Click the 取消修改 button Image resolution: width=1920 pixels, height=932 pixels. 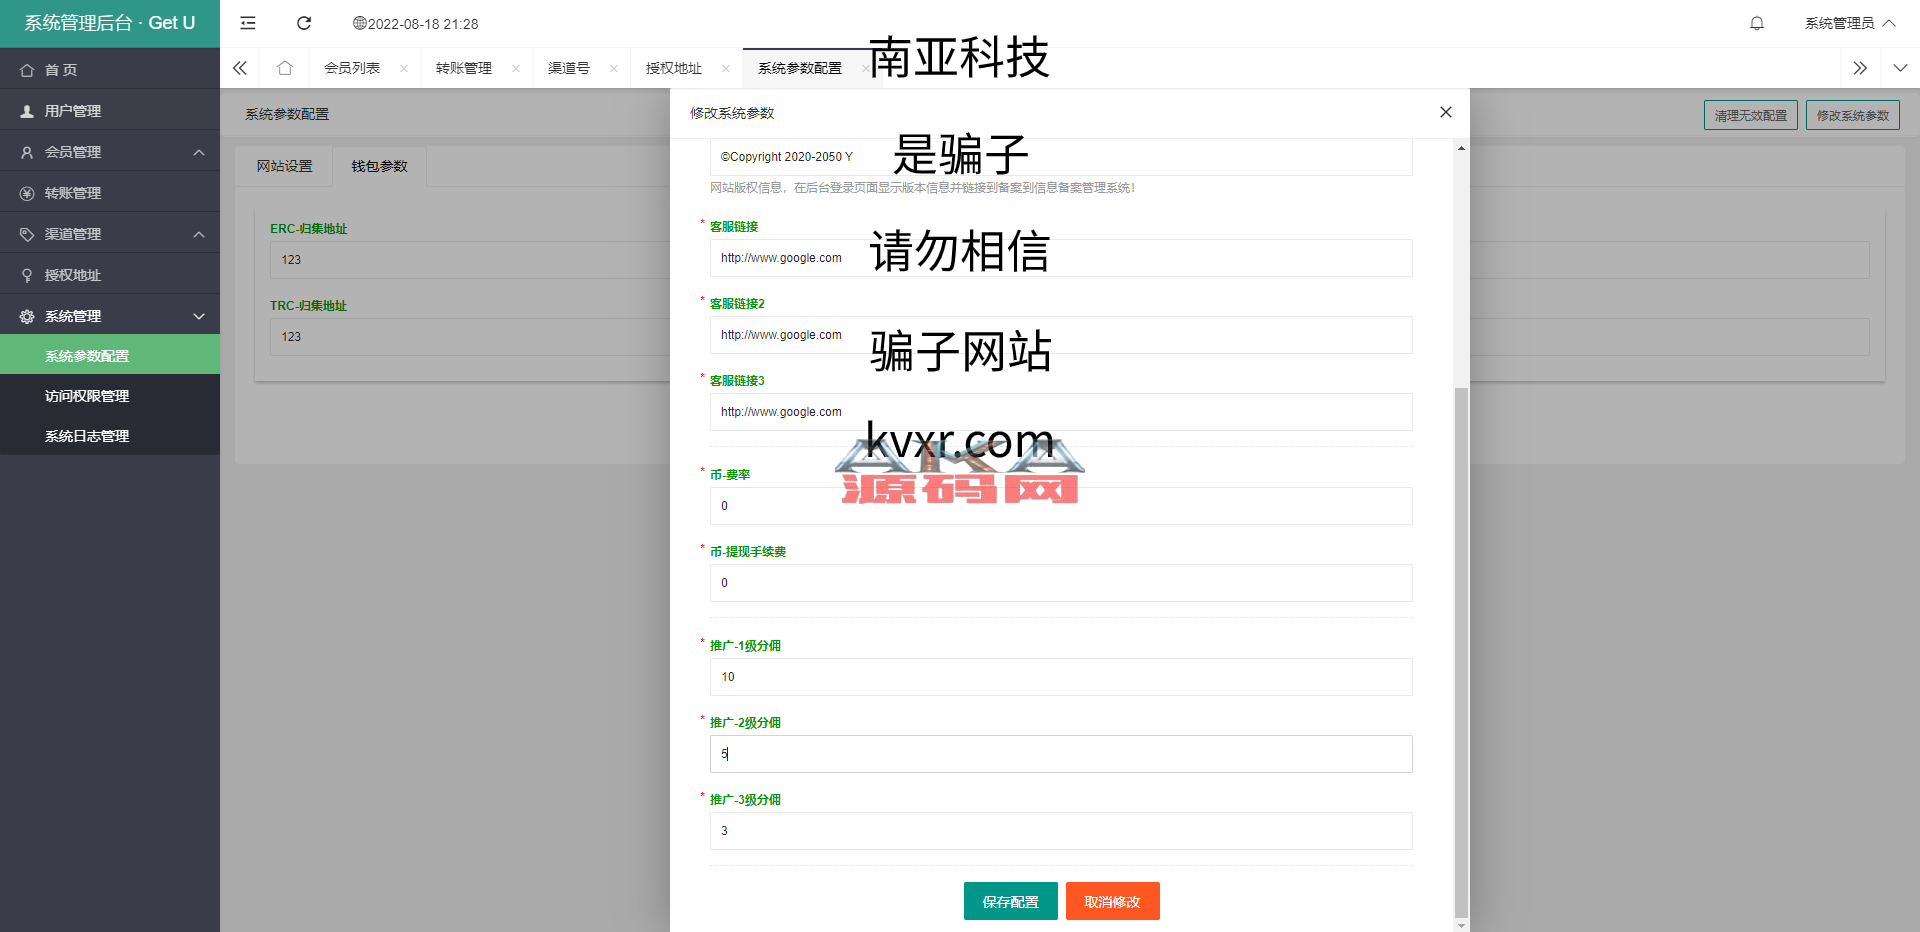[1112, 901]
